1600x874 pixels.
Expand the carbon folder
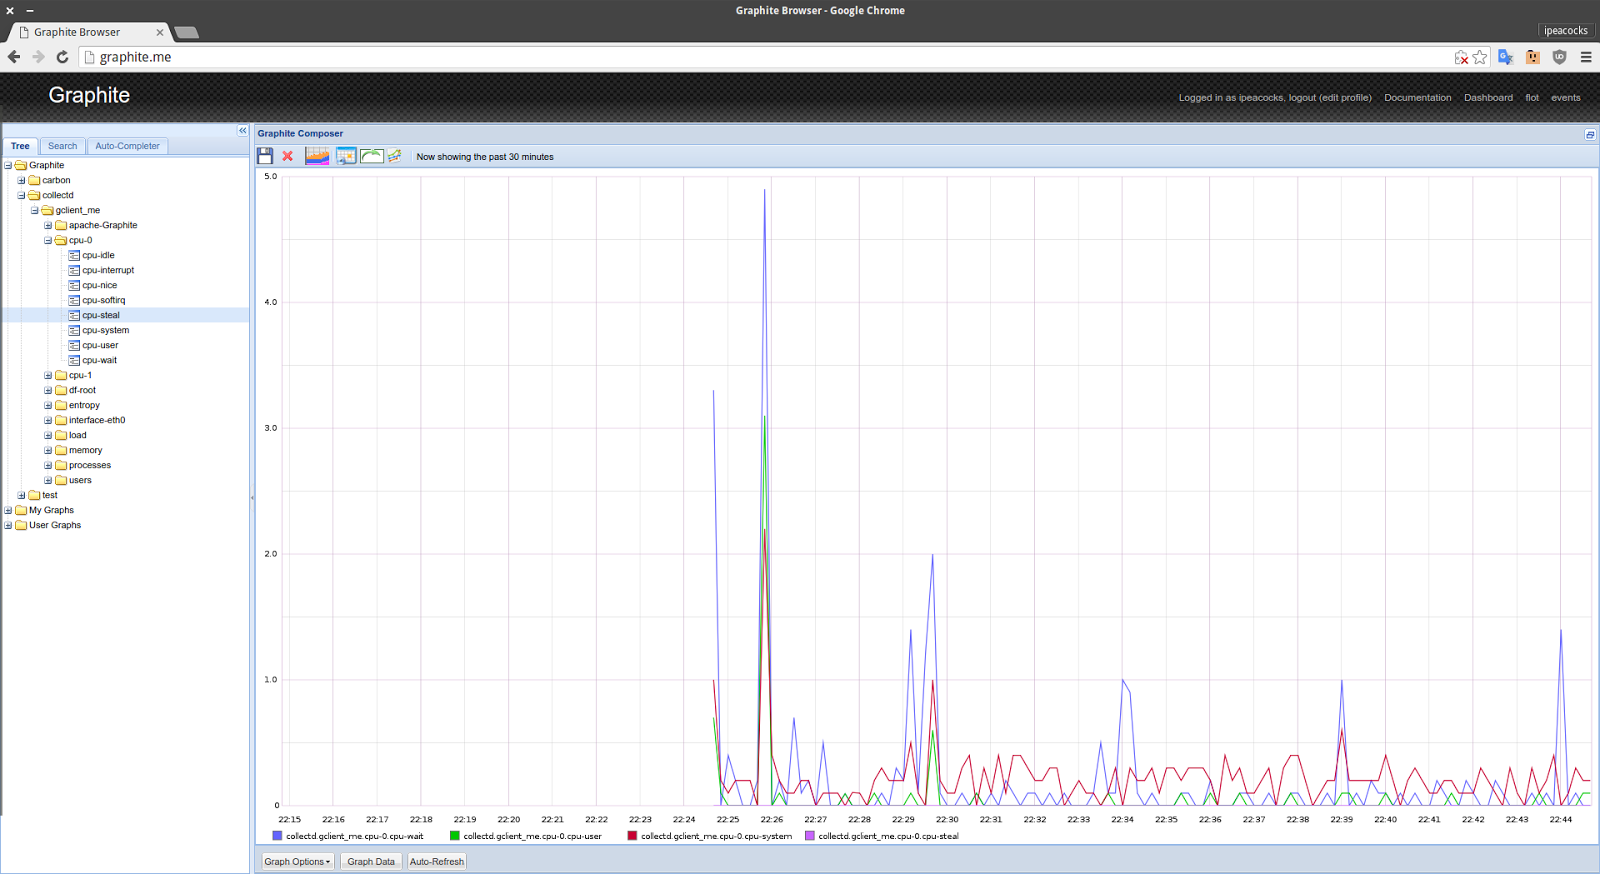[x=21, y=180]
